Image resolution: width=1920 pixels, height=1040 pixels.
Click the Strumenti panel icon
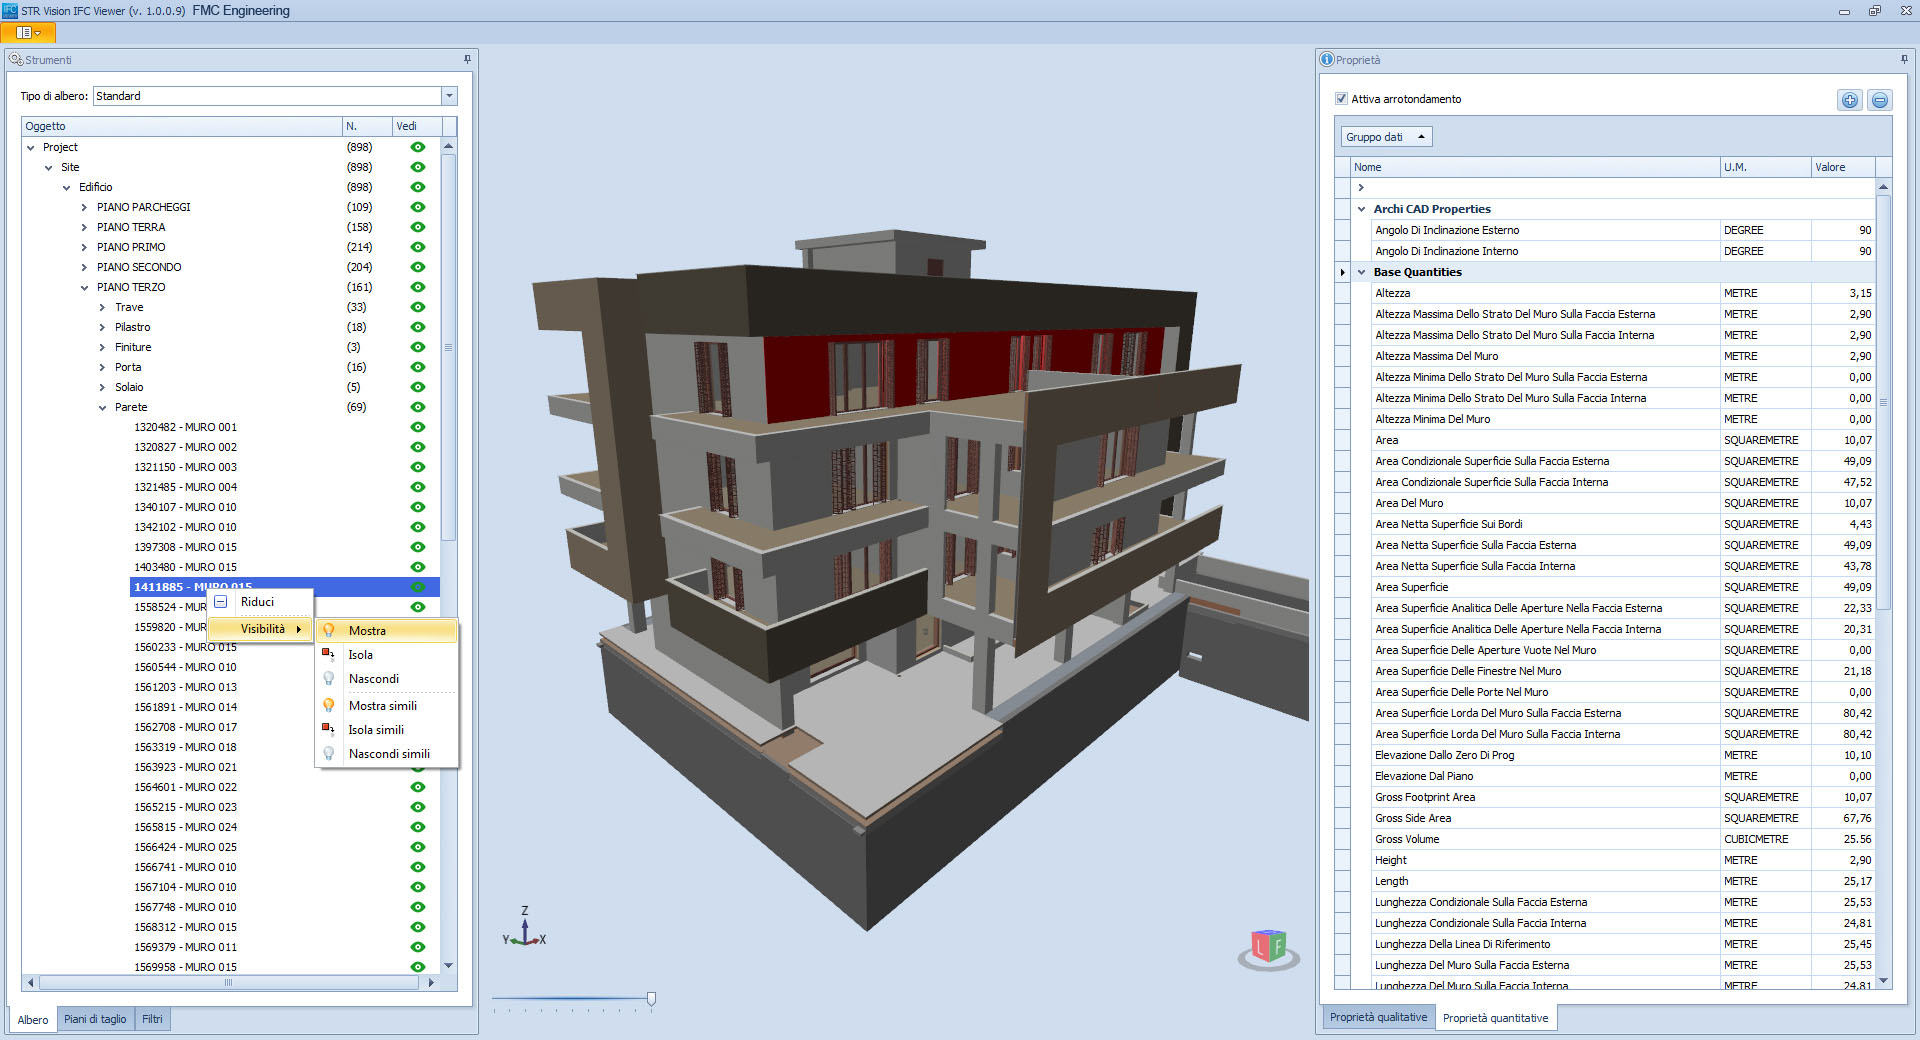pyautogui.click(x=16, y=60)
